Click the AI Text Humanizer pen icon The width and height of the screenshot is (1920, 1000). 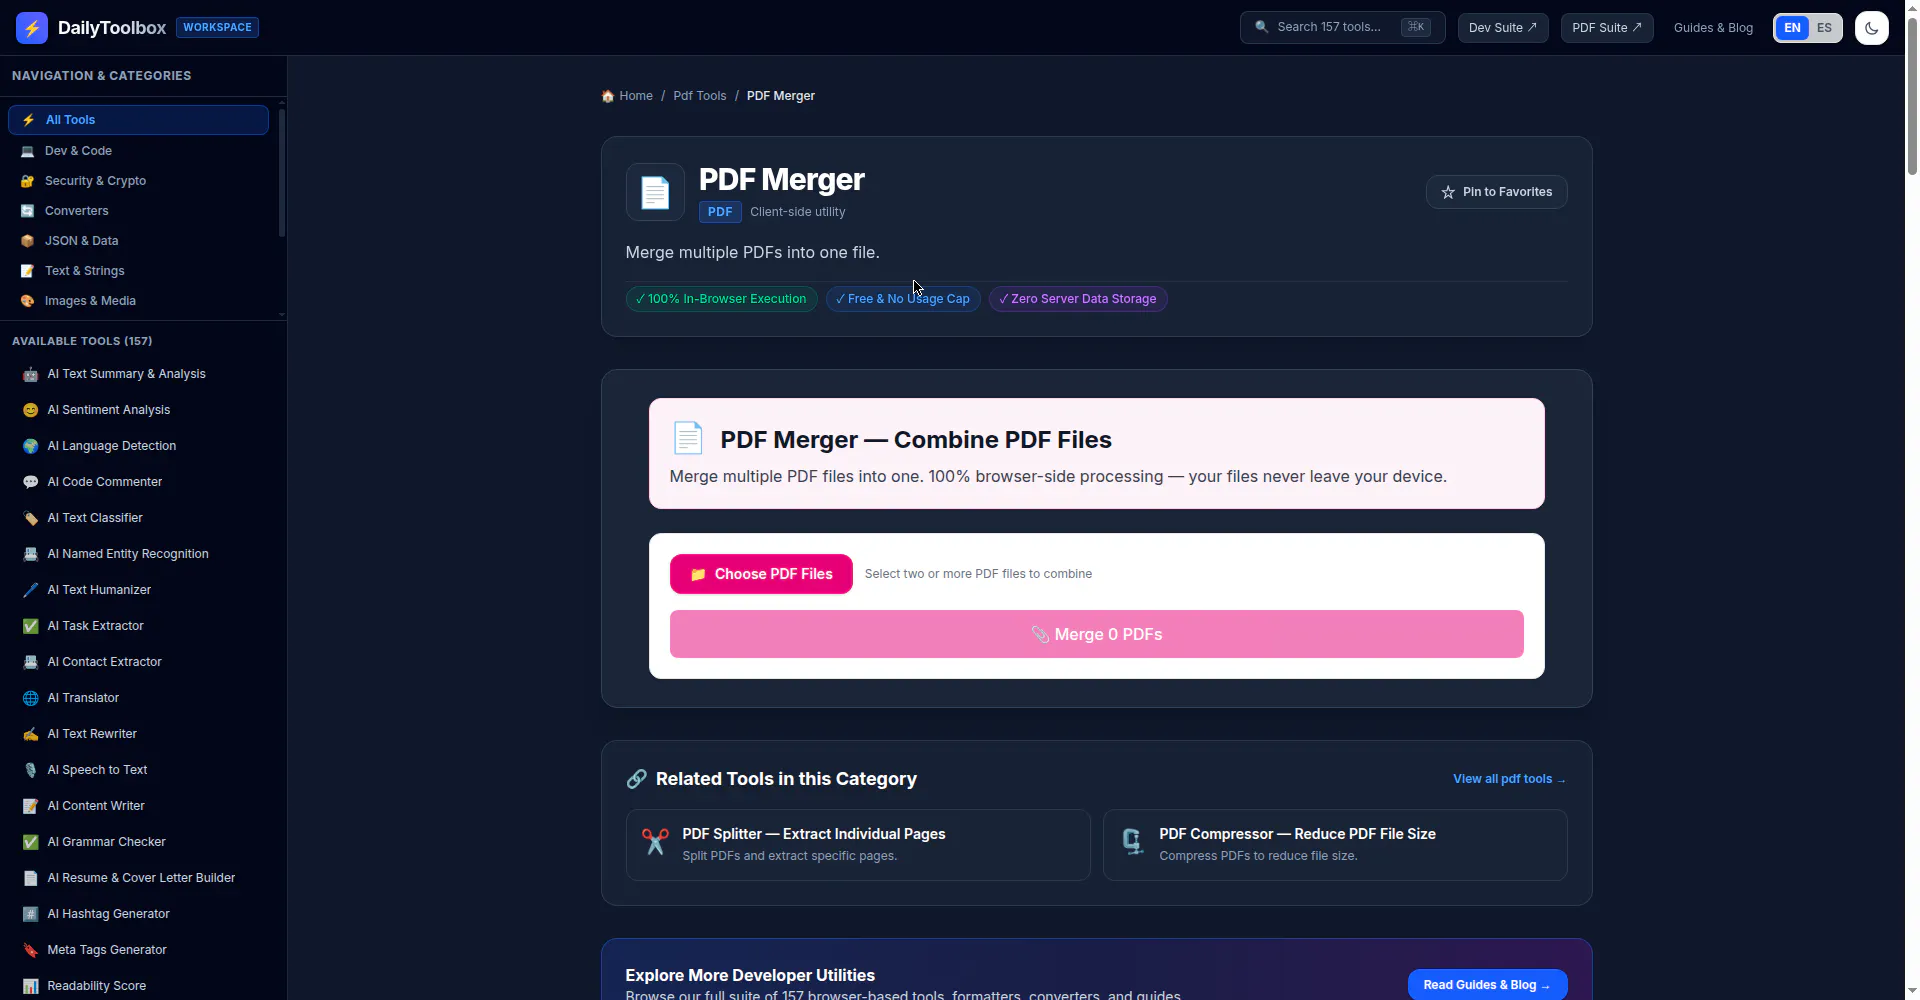[31, 590]
